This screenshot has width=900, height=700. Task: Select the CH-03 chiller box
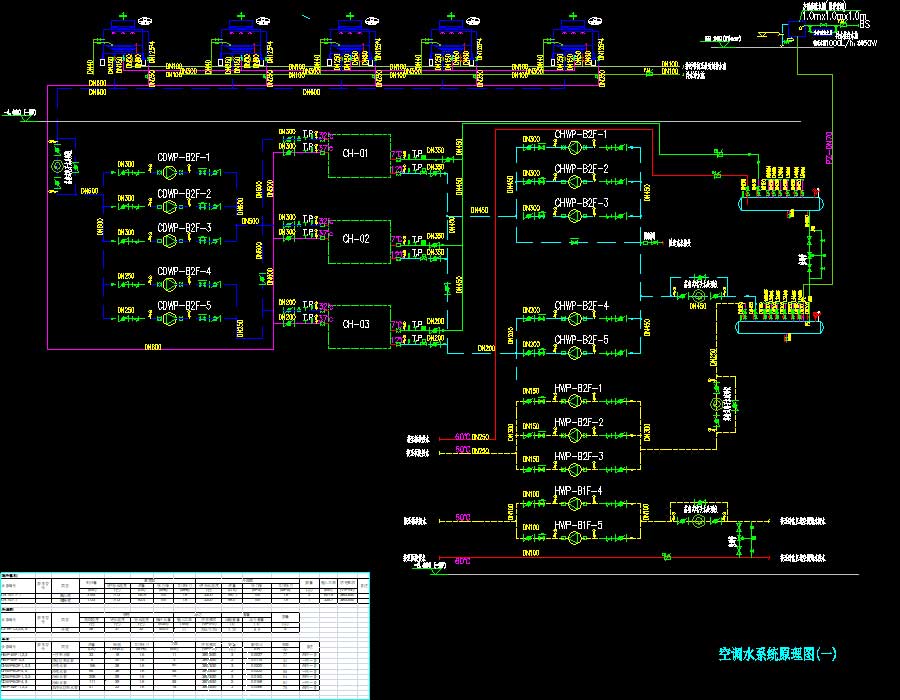(x=359, y=327)
